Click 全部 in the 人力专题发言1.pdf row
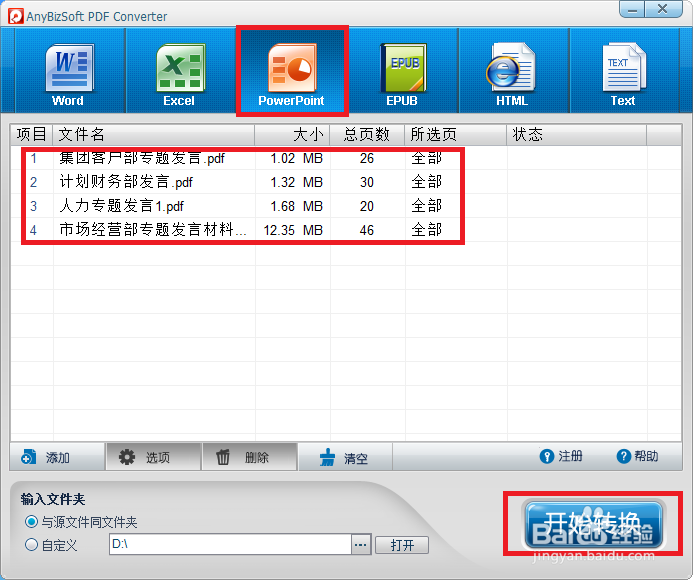Screen dimensions: 693x580 pos(426,206)
